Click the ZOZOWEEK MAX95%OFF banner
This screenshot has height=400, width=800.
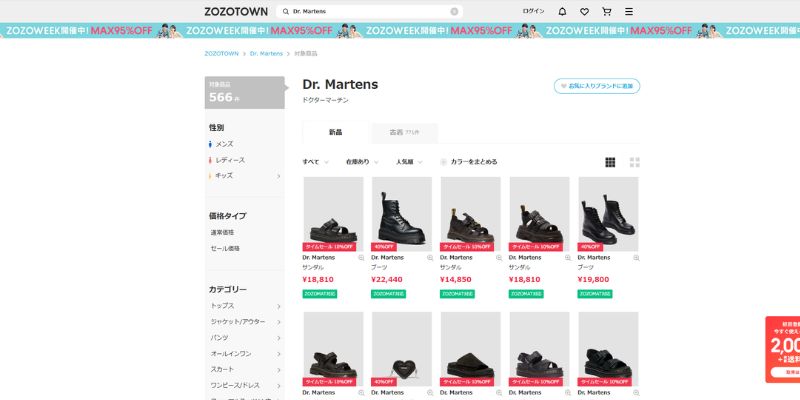coord(400,31)
